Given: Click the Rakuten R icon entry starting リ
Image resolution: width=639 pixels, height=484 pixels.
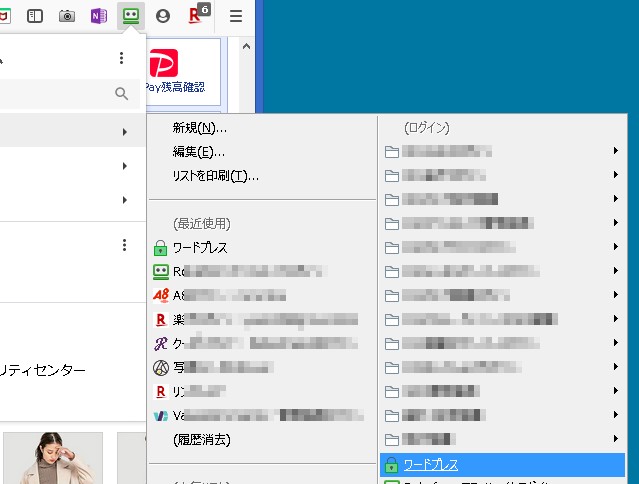Looking at the screenshot, I should pos(161,392).
